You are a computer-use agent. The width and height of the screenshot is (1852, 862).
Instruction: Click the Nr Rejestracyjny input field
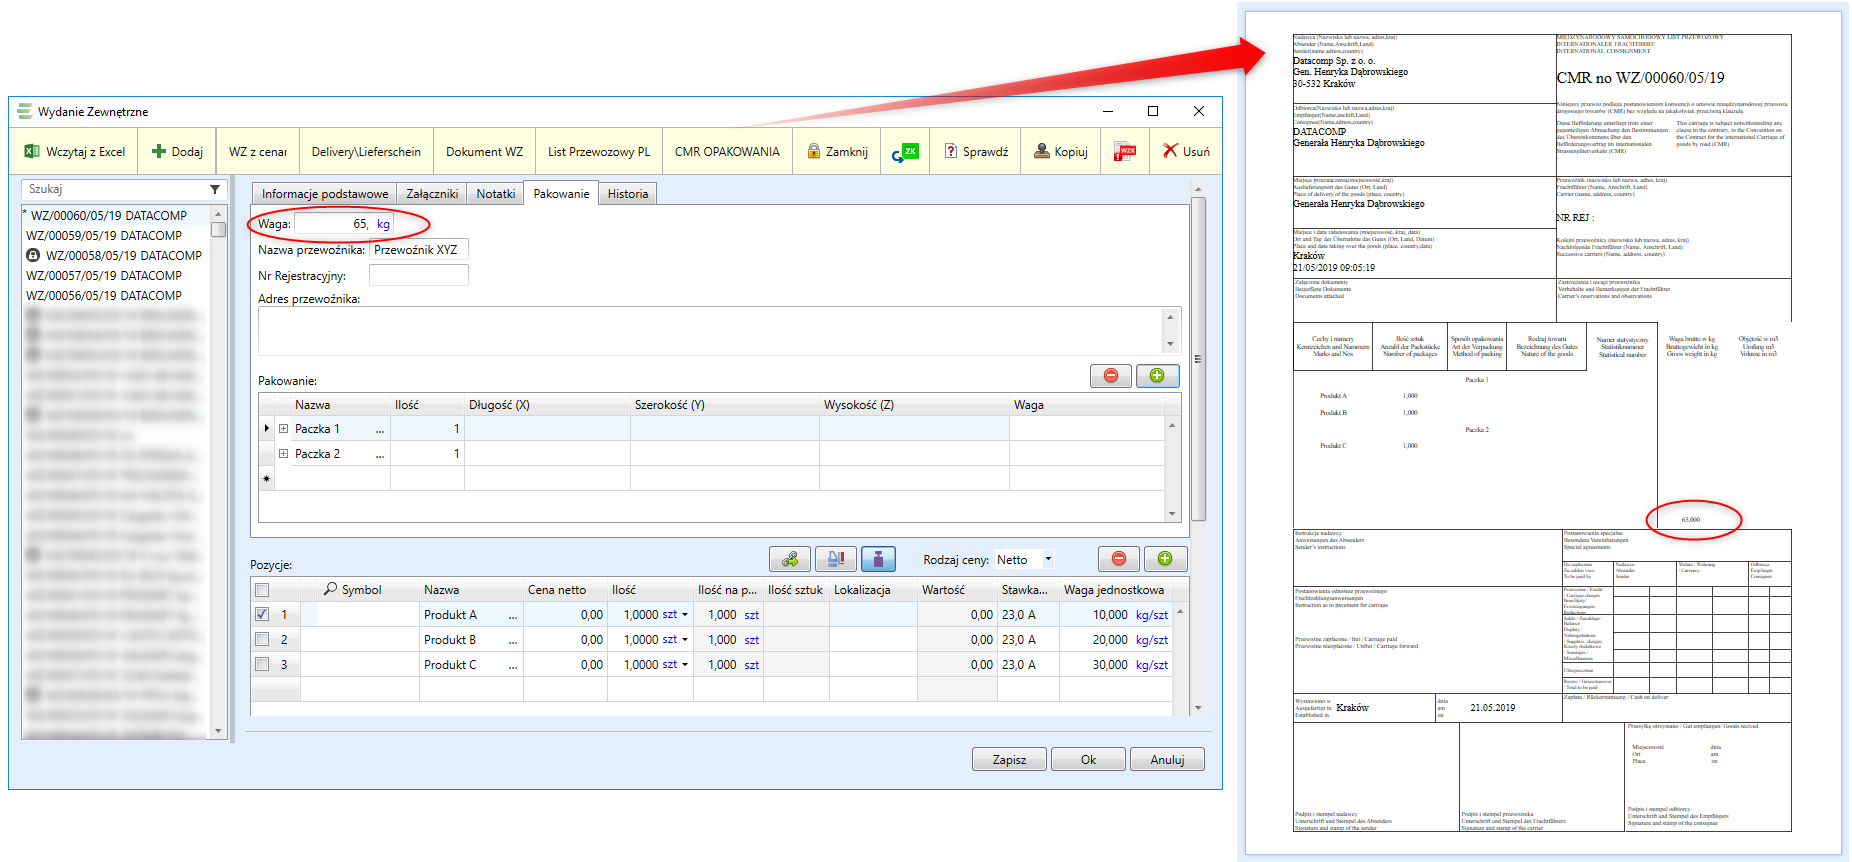418,276
